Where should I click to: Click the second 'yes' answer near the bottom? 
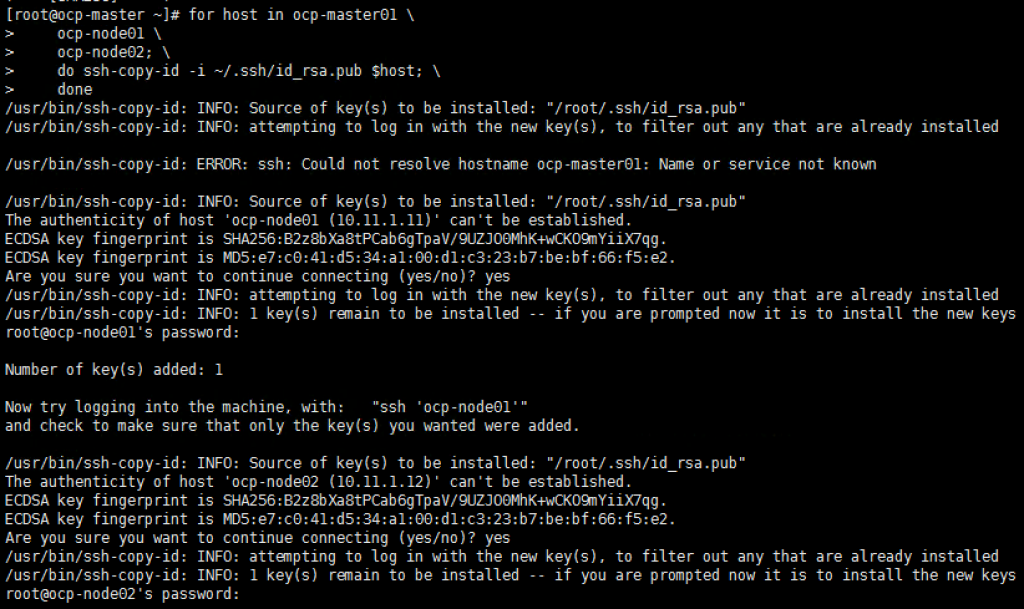(x=498, y=538)
